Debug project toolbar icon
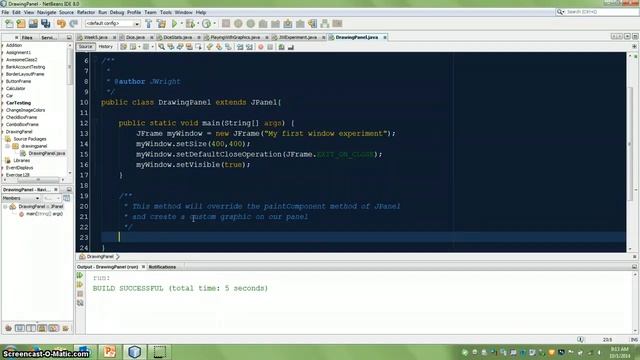Screen dimensions: 640x360 pyautogui.click(x=190, y=24)
